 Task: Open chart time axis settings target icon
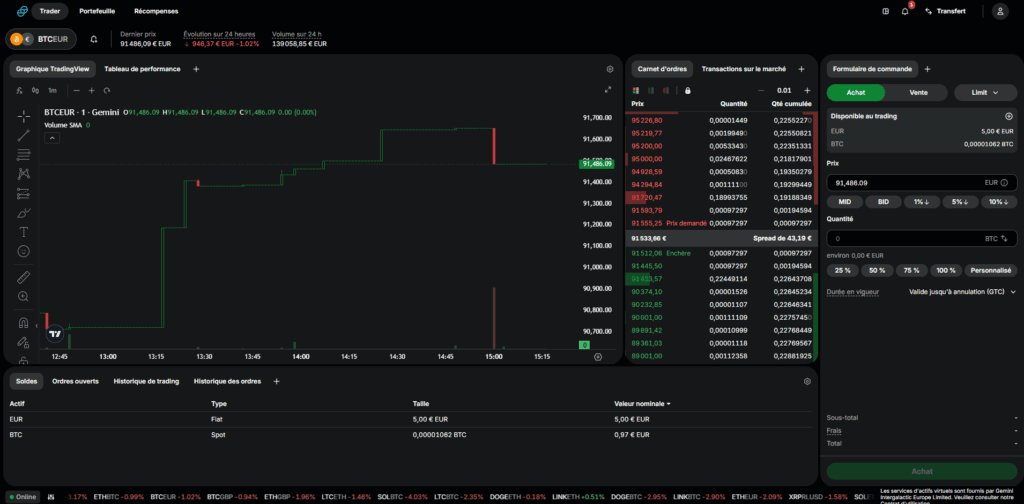pos(598,356)
